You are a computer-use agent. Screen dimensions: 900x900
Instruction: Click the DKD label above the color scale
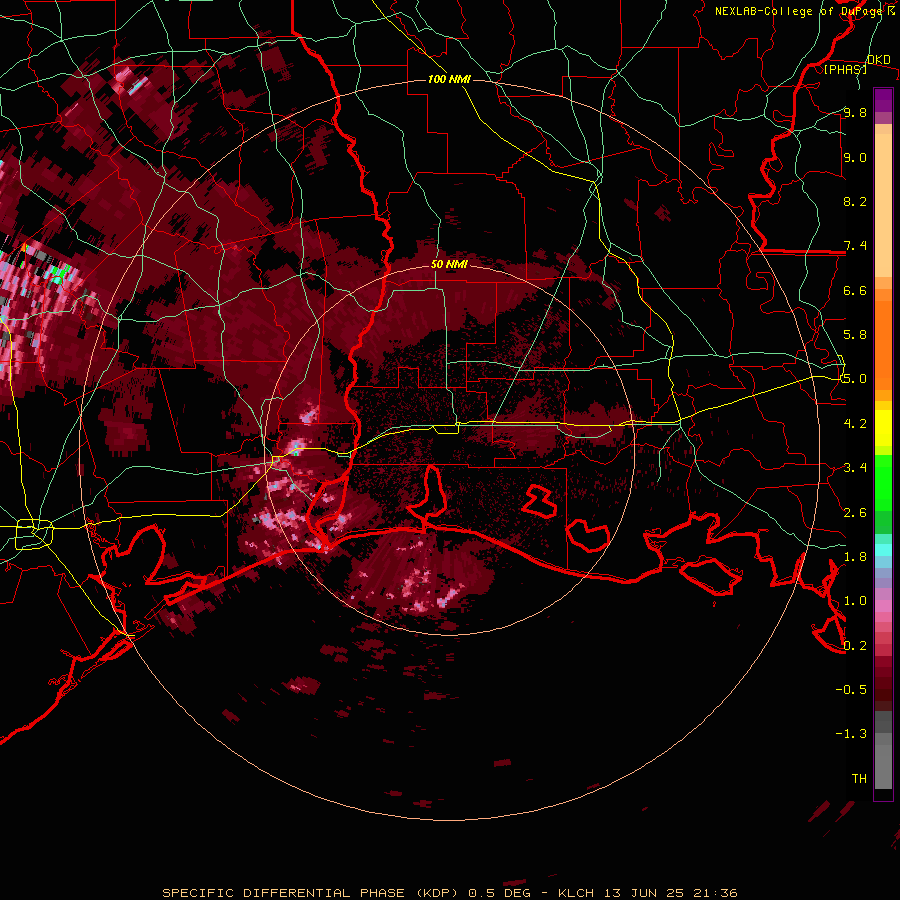point(879,60)
